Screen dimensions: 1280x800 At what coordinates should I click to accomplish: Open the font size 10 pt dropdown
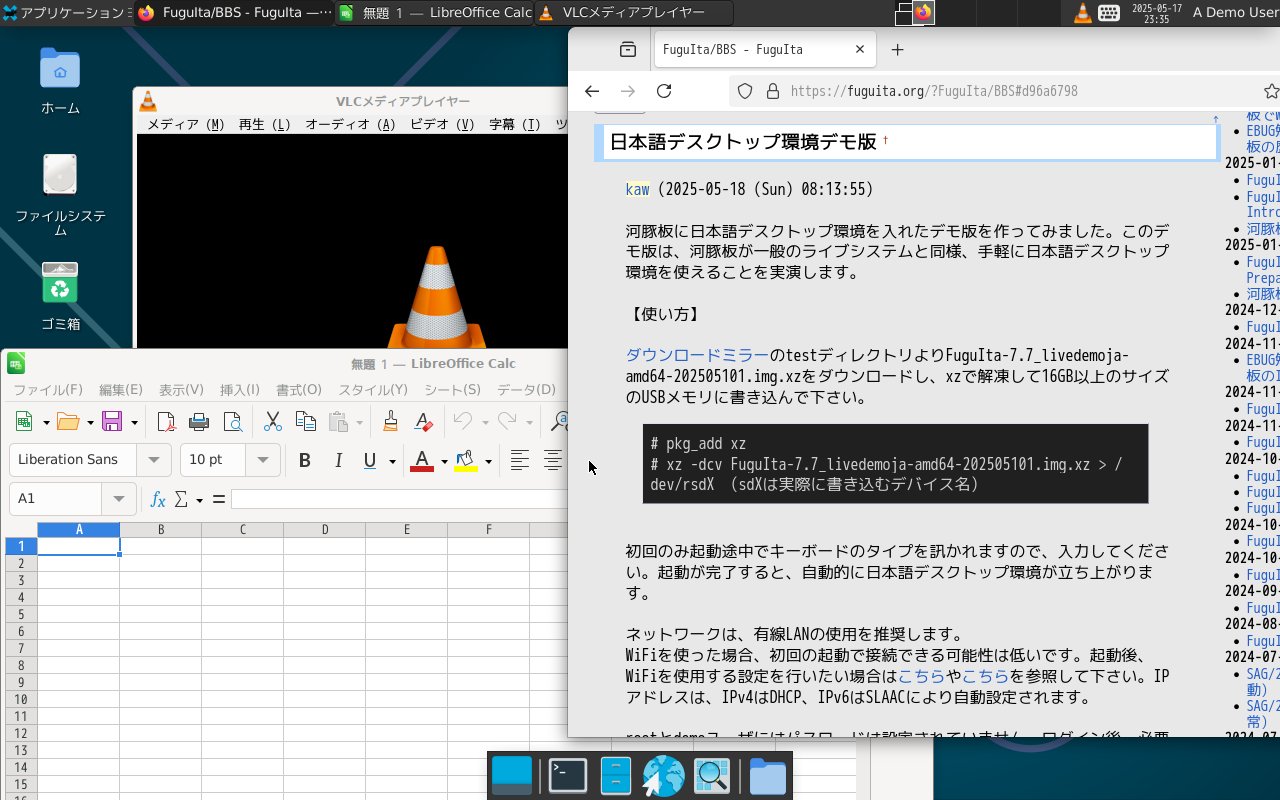pyautogui.click(x=263, y=460)
